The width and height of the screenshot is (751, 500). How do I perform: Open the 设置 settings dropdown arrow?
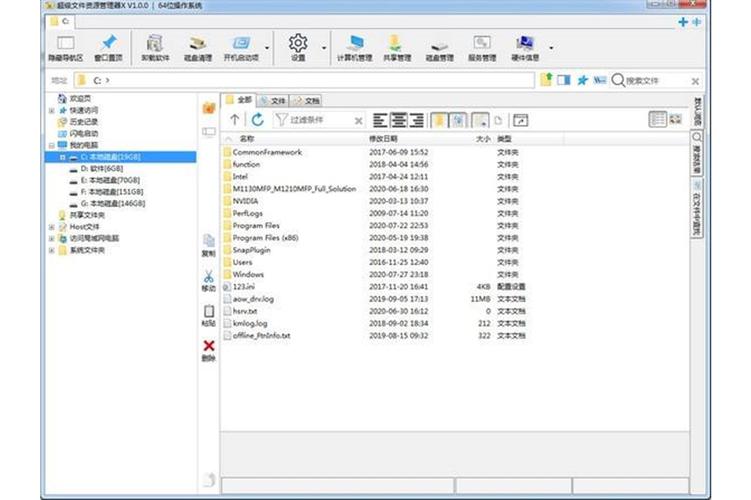[x=324, y=47]
